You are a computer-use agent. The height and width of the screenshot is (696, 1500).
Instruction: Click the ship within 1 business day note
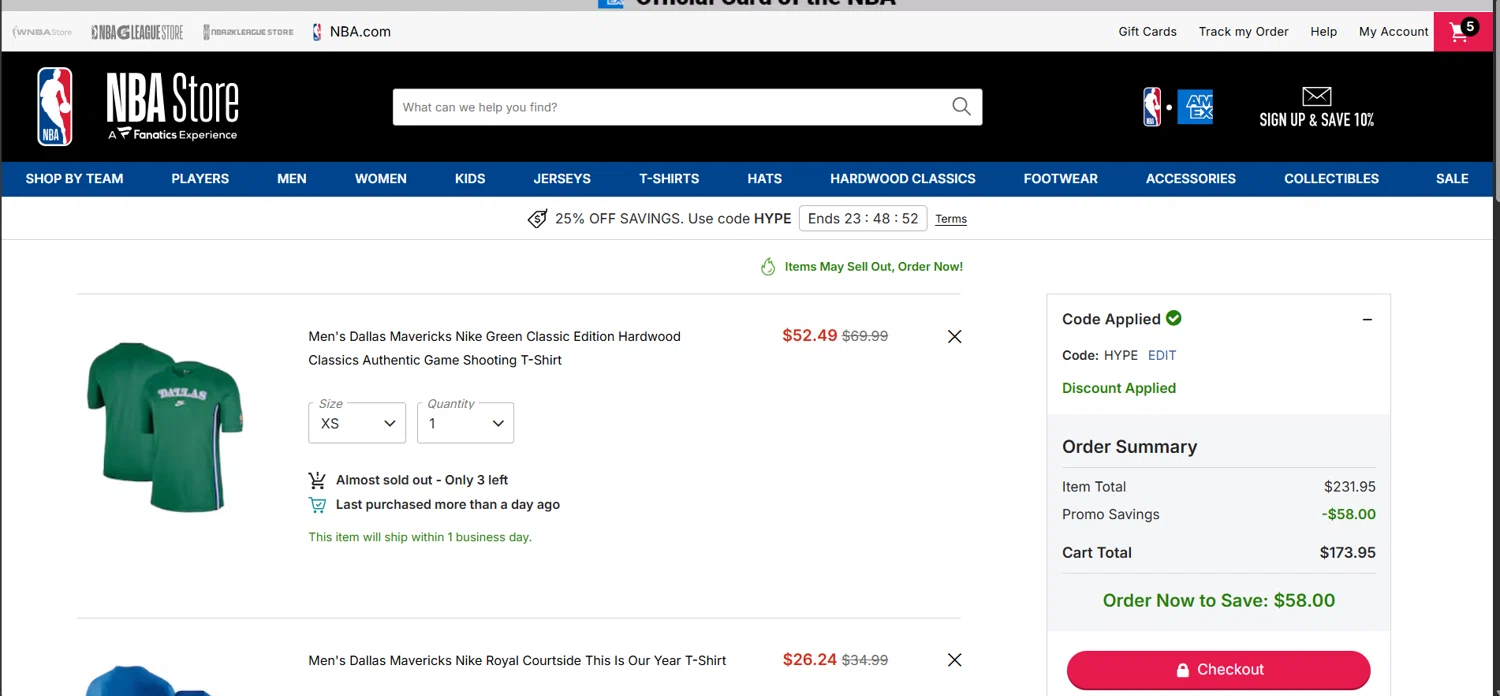[420, 537]
